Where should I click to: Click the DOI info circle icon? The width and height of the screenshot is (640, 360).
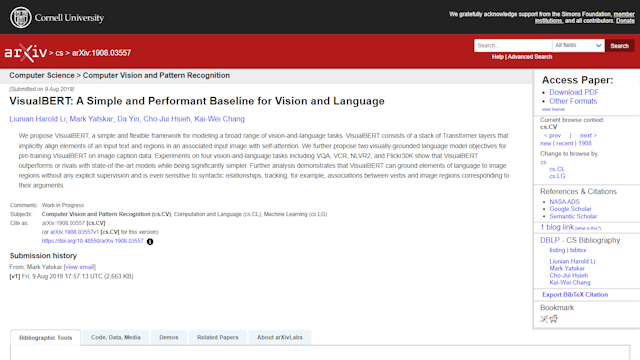(x=150, y=242)
